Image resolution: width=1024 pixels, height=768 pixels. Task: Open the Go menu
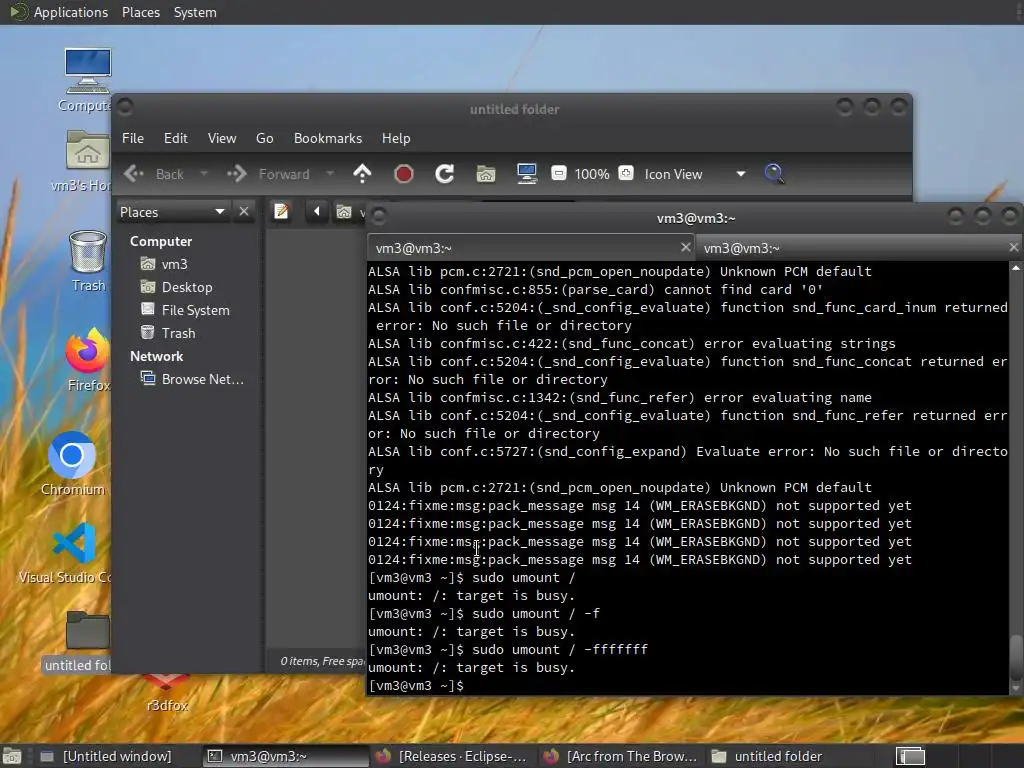(264, 138)
